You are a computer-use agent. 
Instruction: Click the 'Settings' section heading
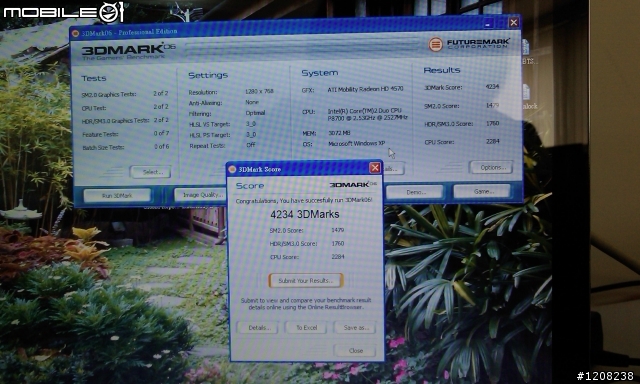point(208,75)
